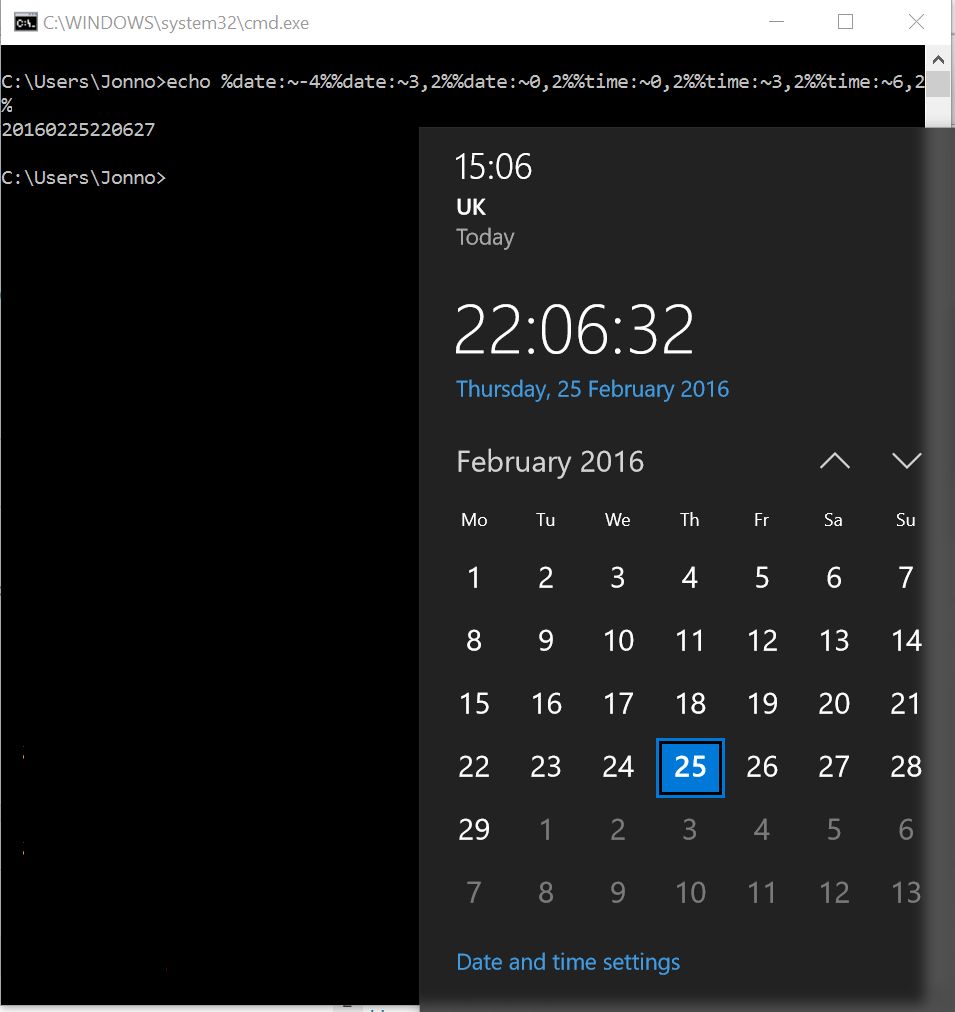Click the C:\Users\Jonno> empty prompt line
The height and width of the screenshot is (1012, 955).
pyautogui.click(x=83, y=177)
